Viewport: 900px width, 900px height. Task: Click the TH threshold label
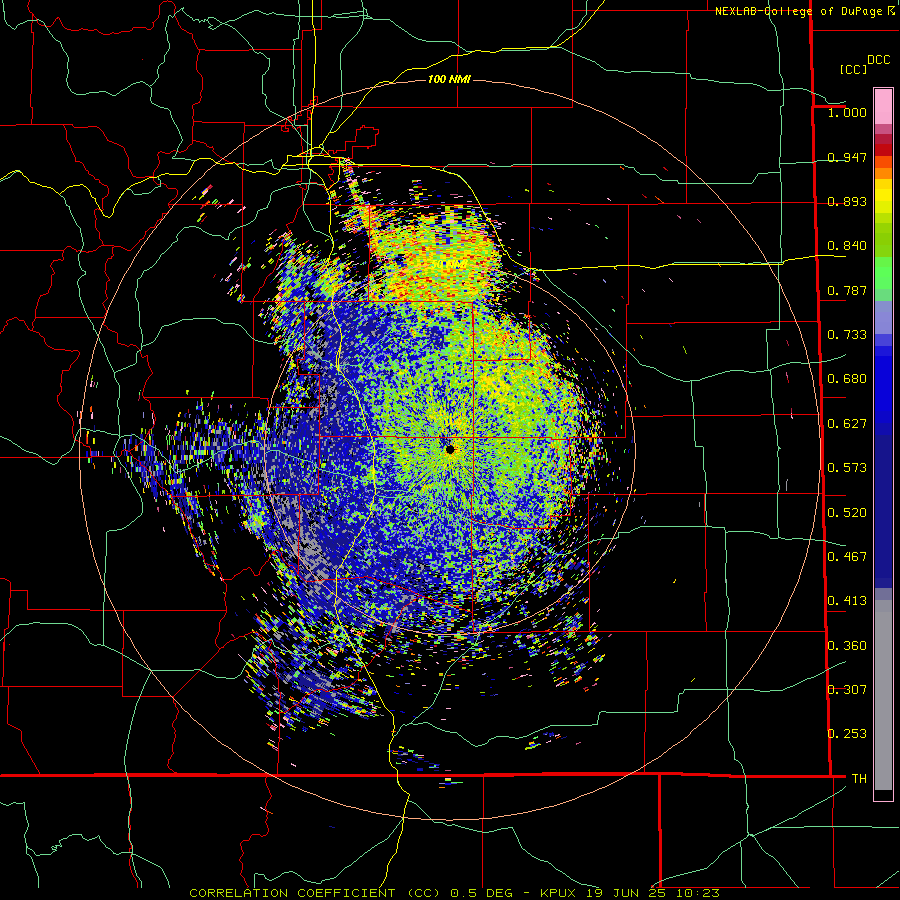point(859,779)
